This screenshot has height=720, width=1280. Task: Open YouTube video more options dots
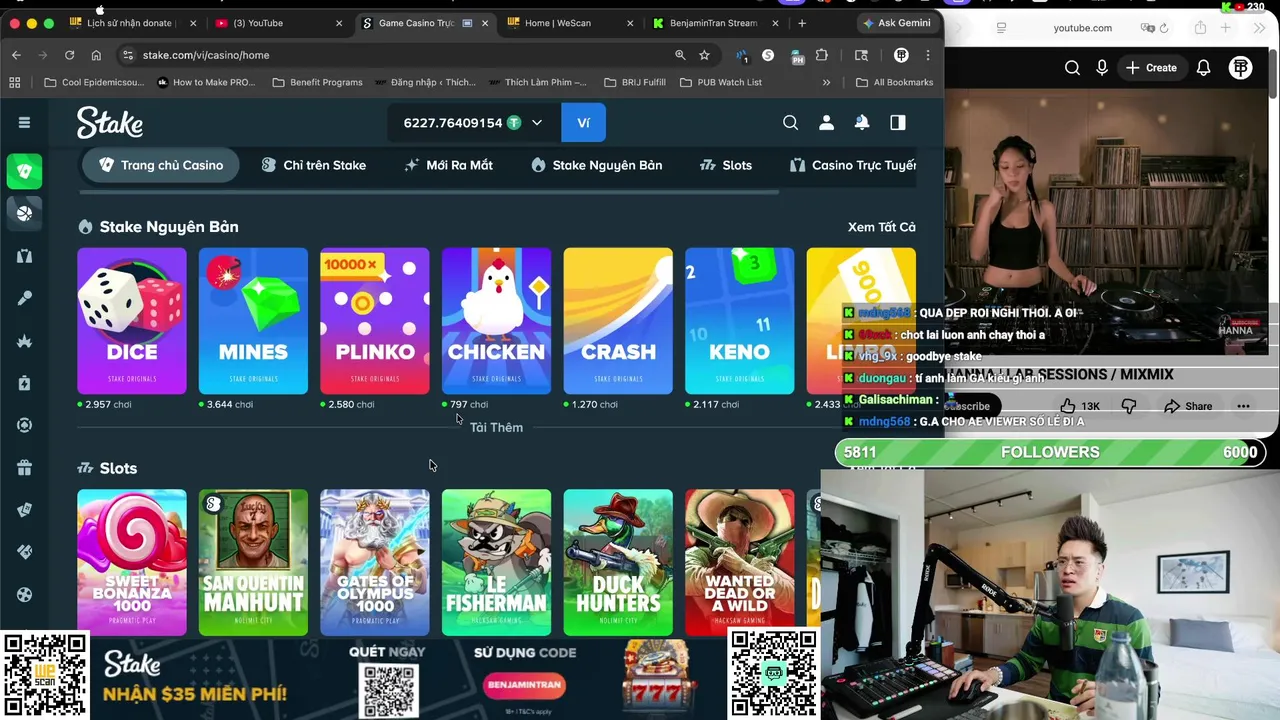click(x=1243, y=406)
